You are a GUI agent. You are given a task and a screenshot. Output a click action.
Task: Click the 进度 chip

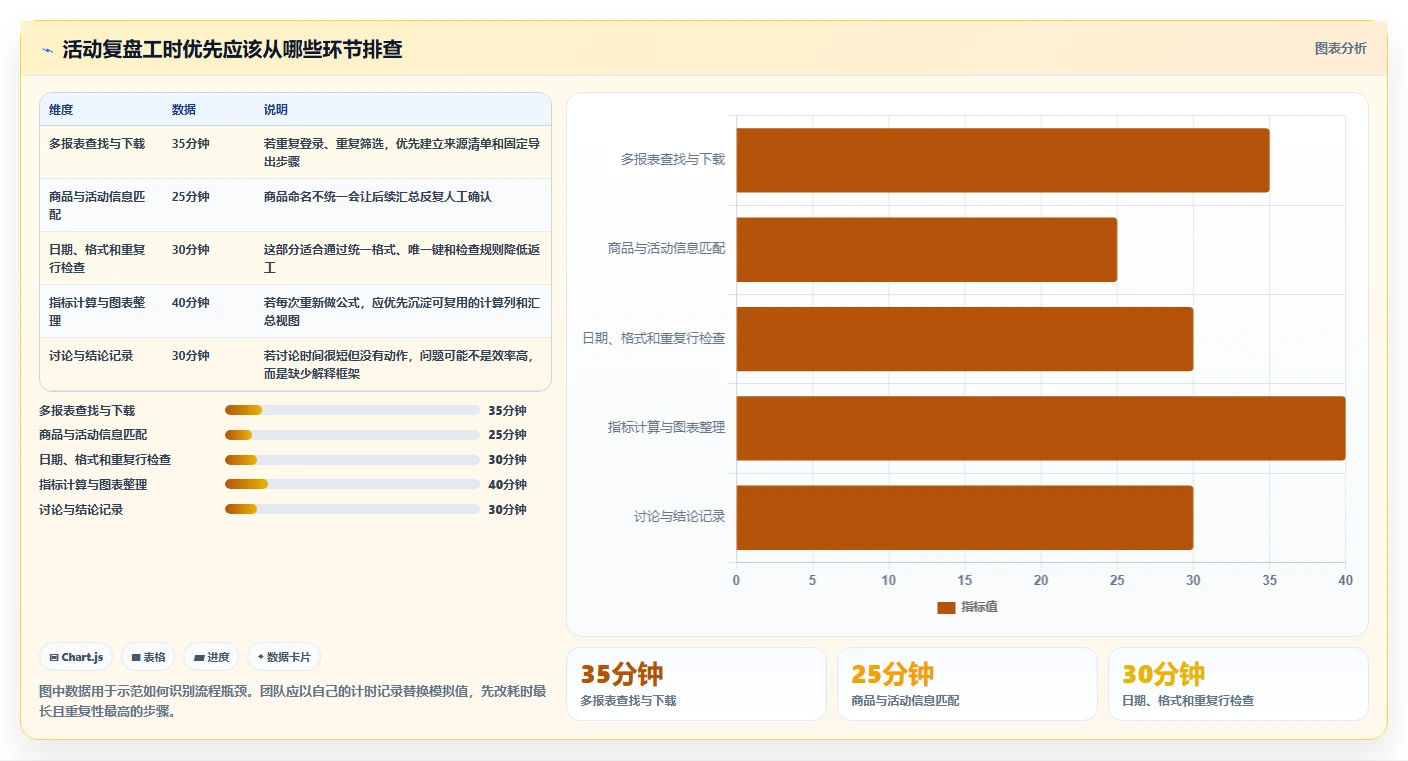point(211,657)
